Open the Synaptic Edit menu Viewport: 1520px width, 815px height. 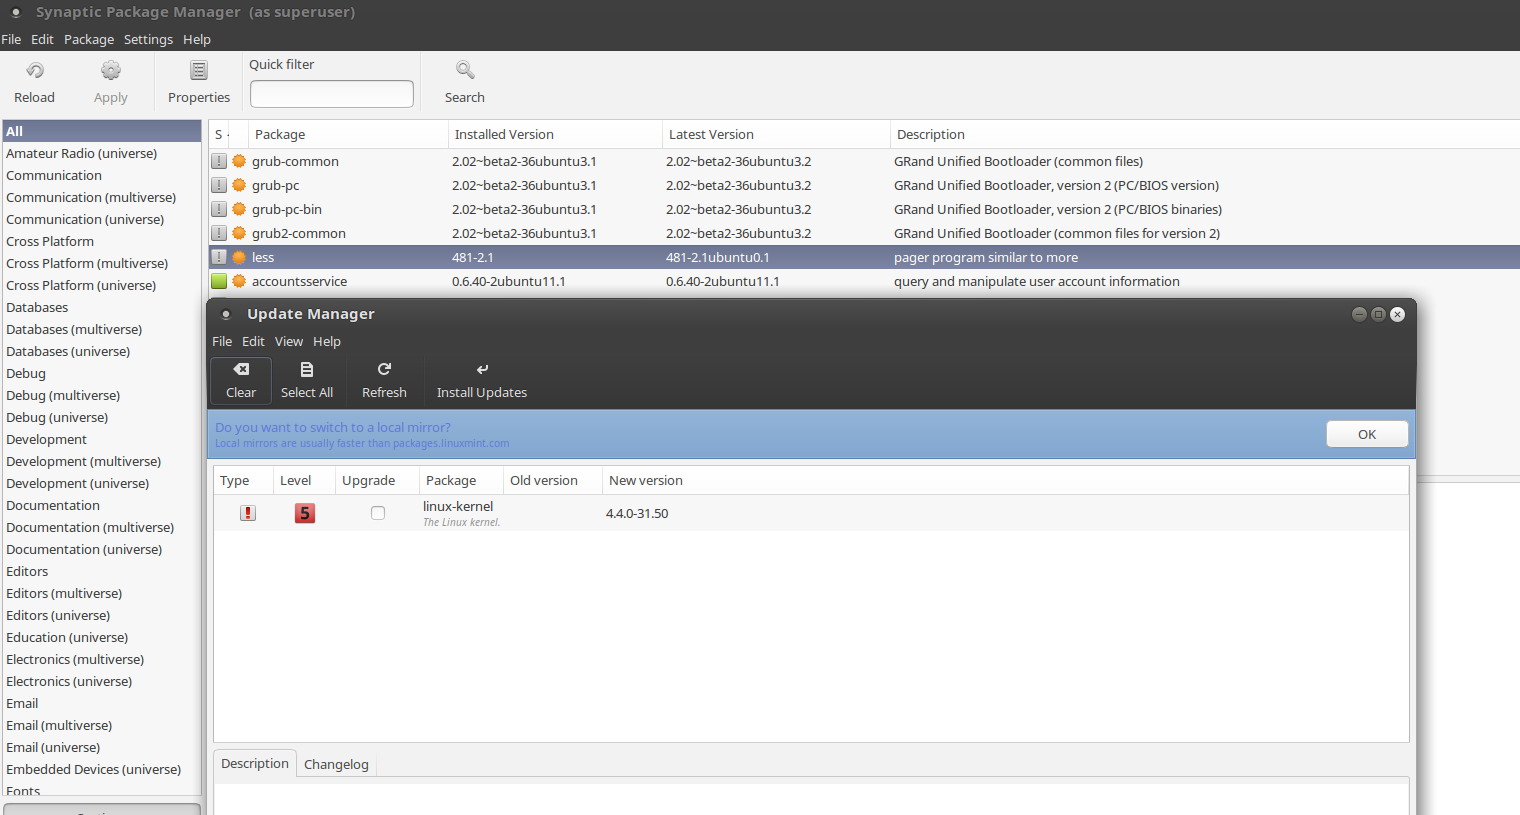[x=42, y=39]
